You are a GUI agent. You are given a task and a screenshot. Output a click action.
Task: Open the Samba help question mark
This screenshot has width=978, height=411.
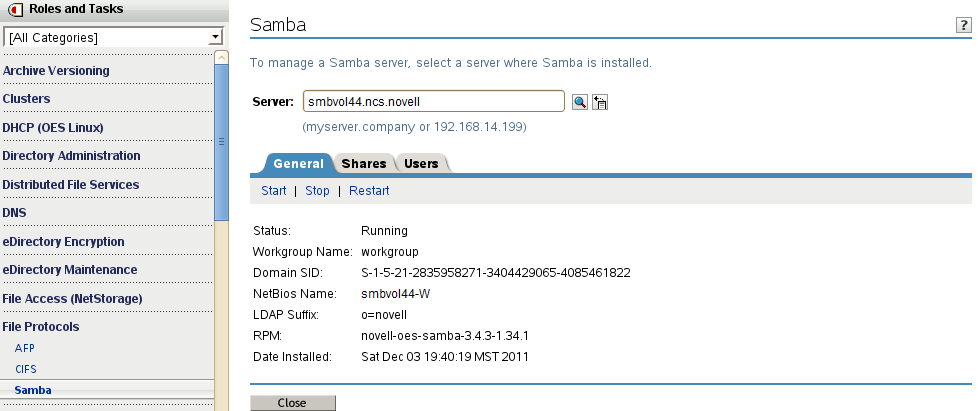(964, 26)
